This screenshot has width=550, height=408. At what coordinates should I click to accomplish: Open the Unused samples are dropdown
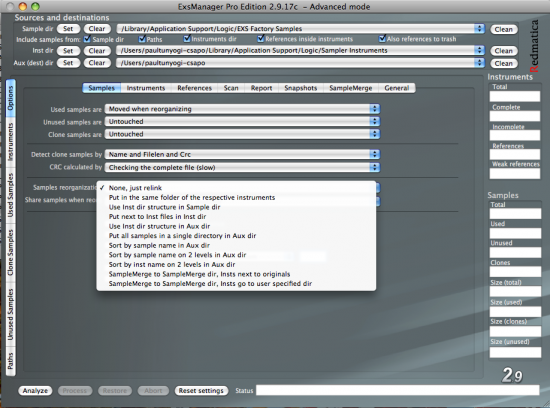[242, 121]
